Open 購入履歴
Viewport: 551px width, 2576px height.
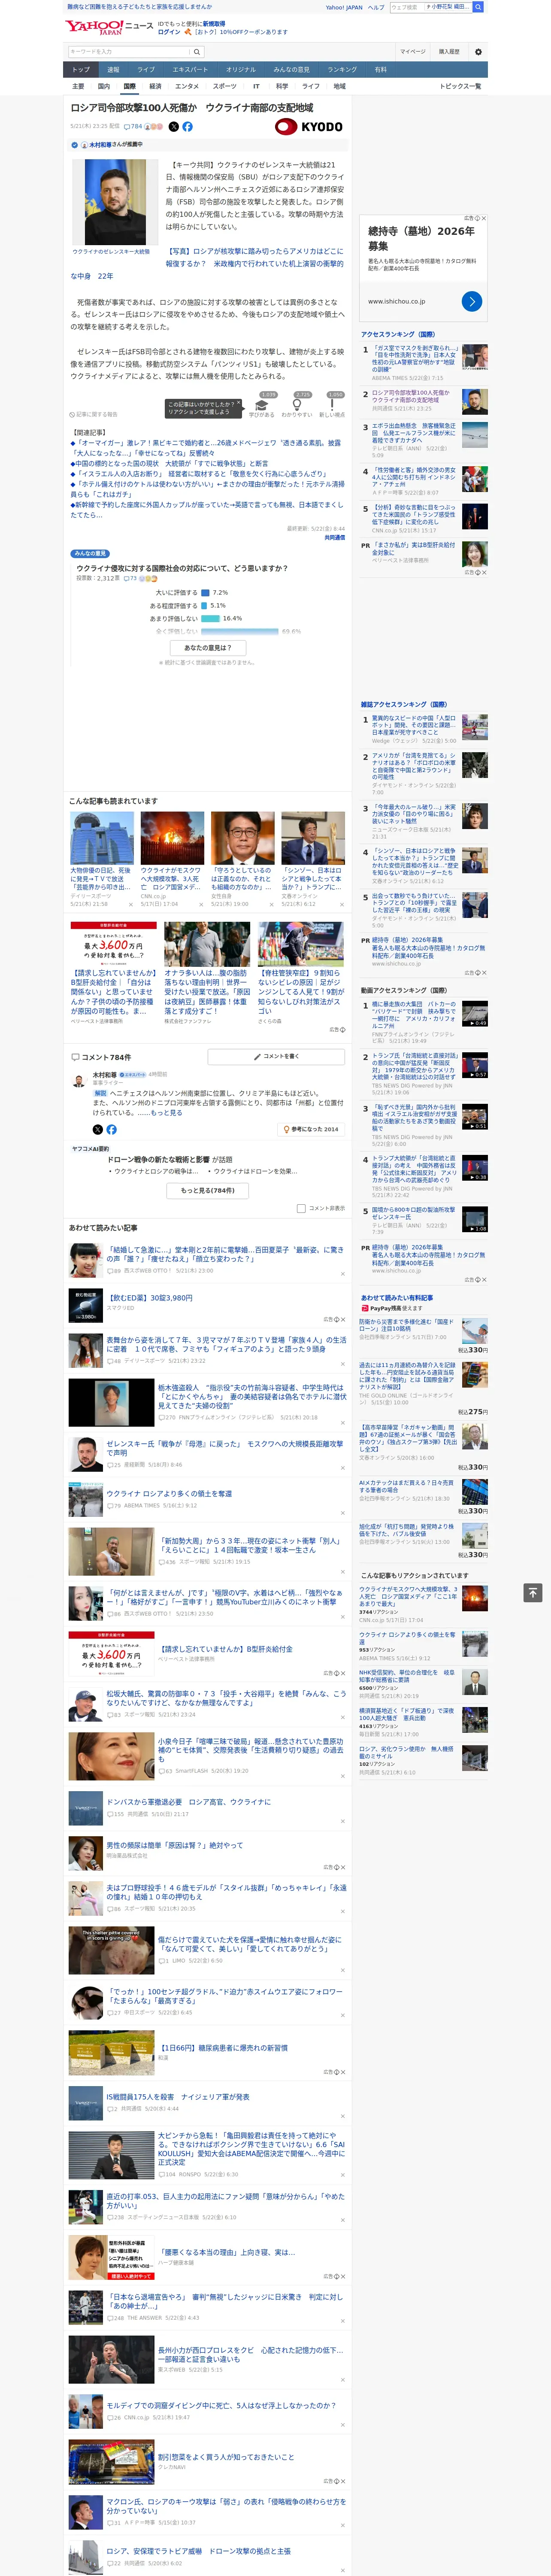(449, 52)
